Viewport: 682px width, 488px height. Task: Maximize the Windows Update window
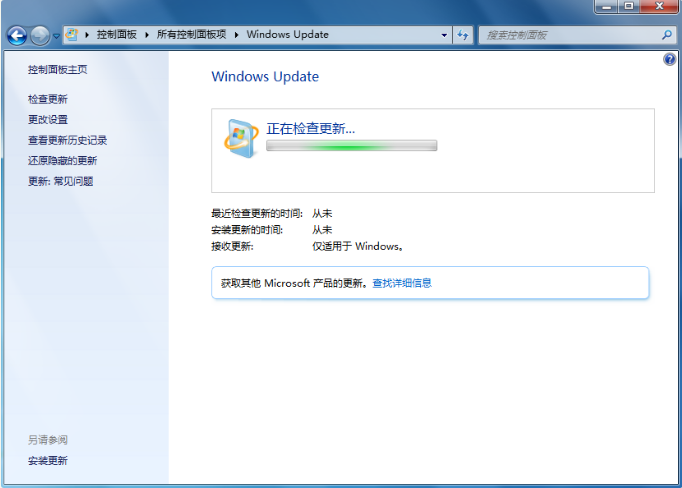pos(629,6)
